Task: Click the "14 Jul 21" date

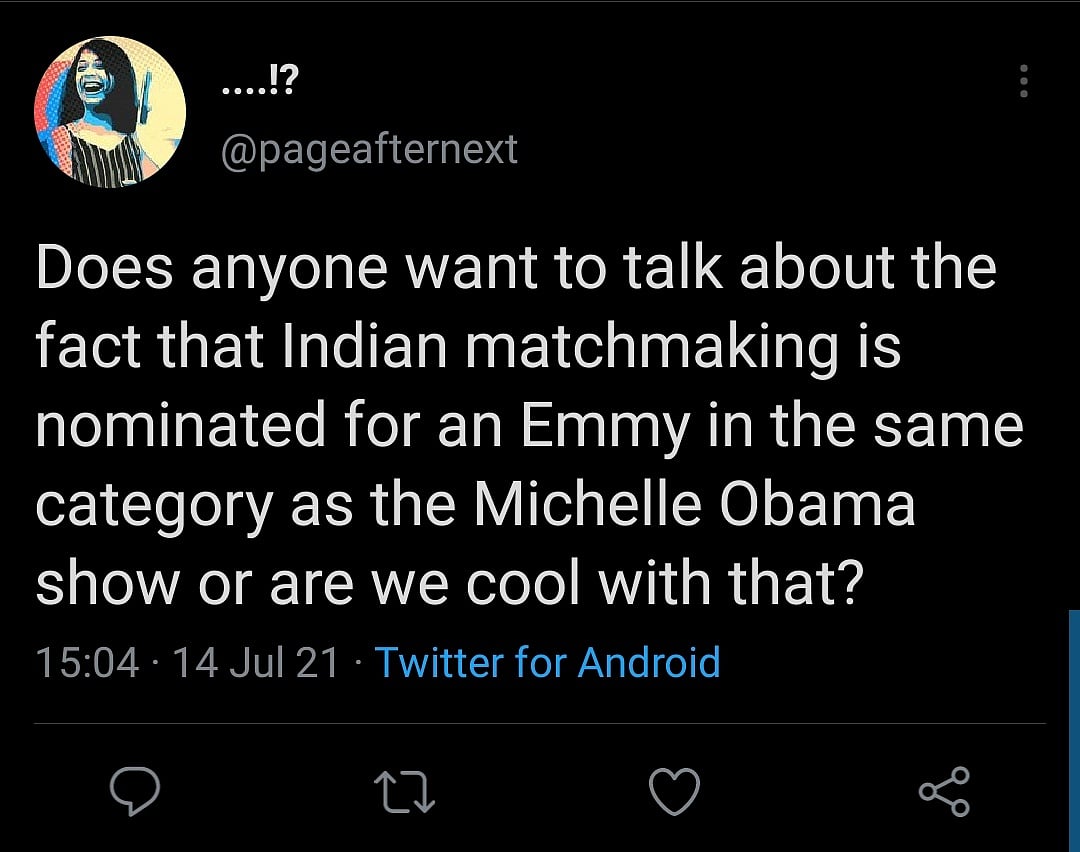Action: tap(256, 662)
